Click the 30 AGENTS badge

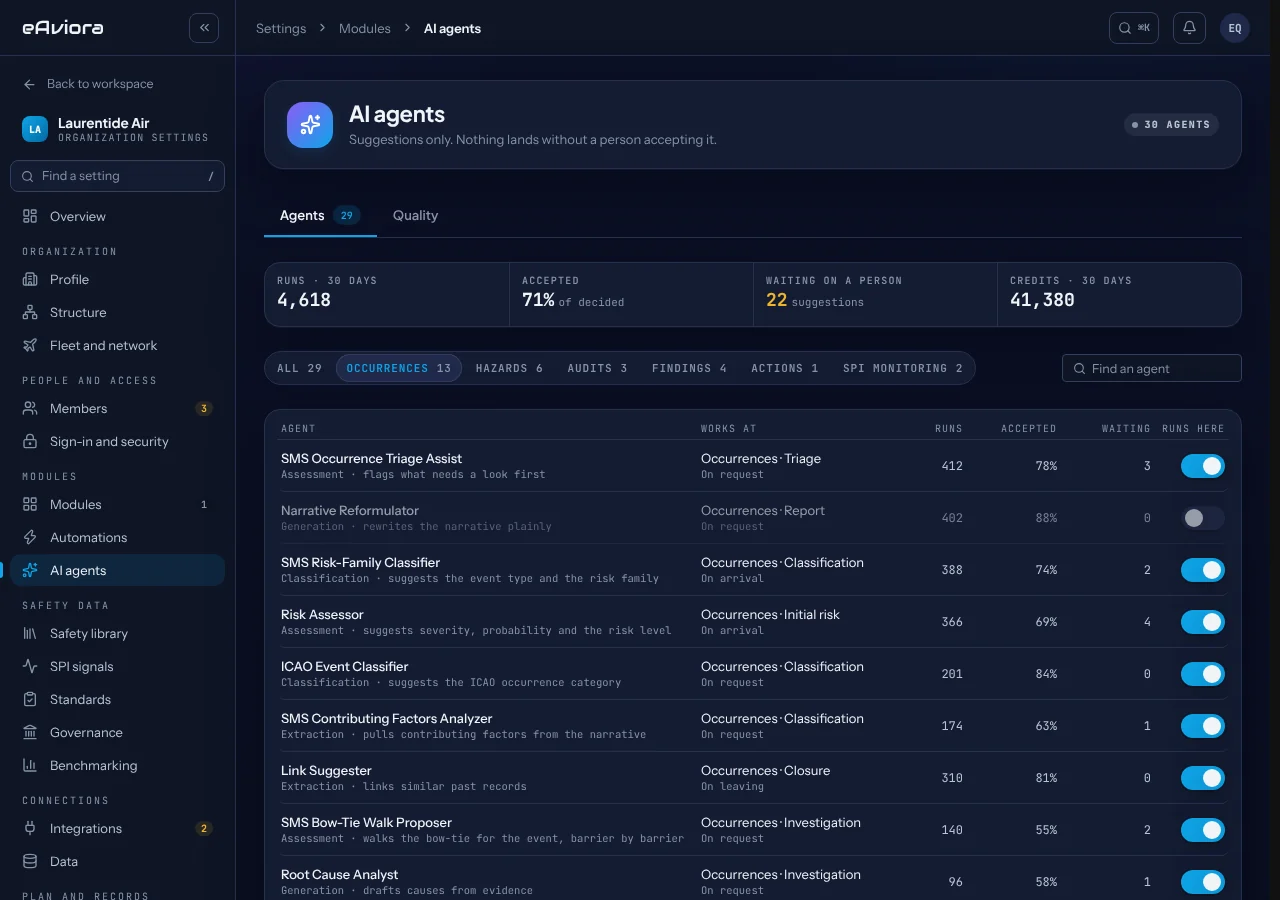(x=1171, y=125)
